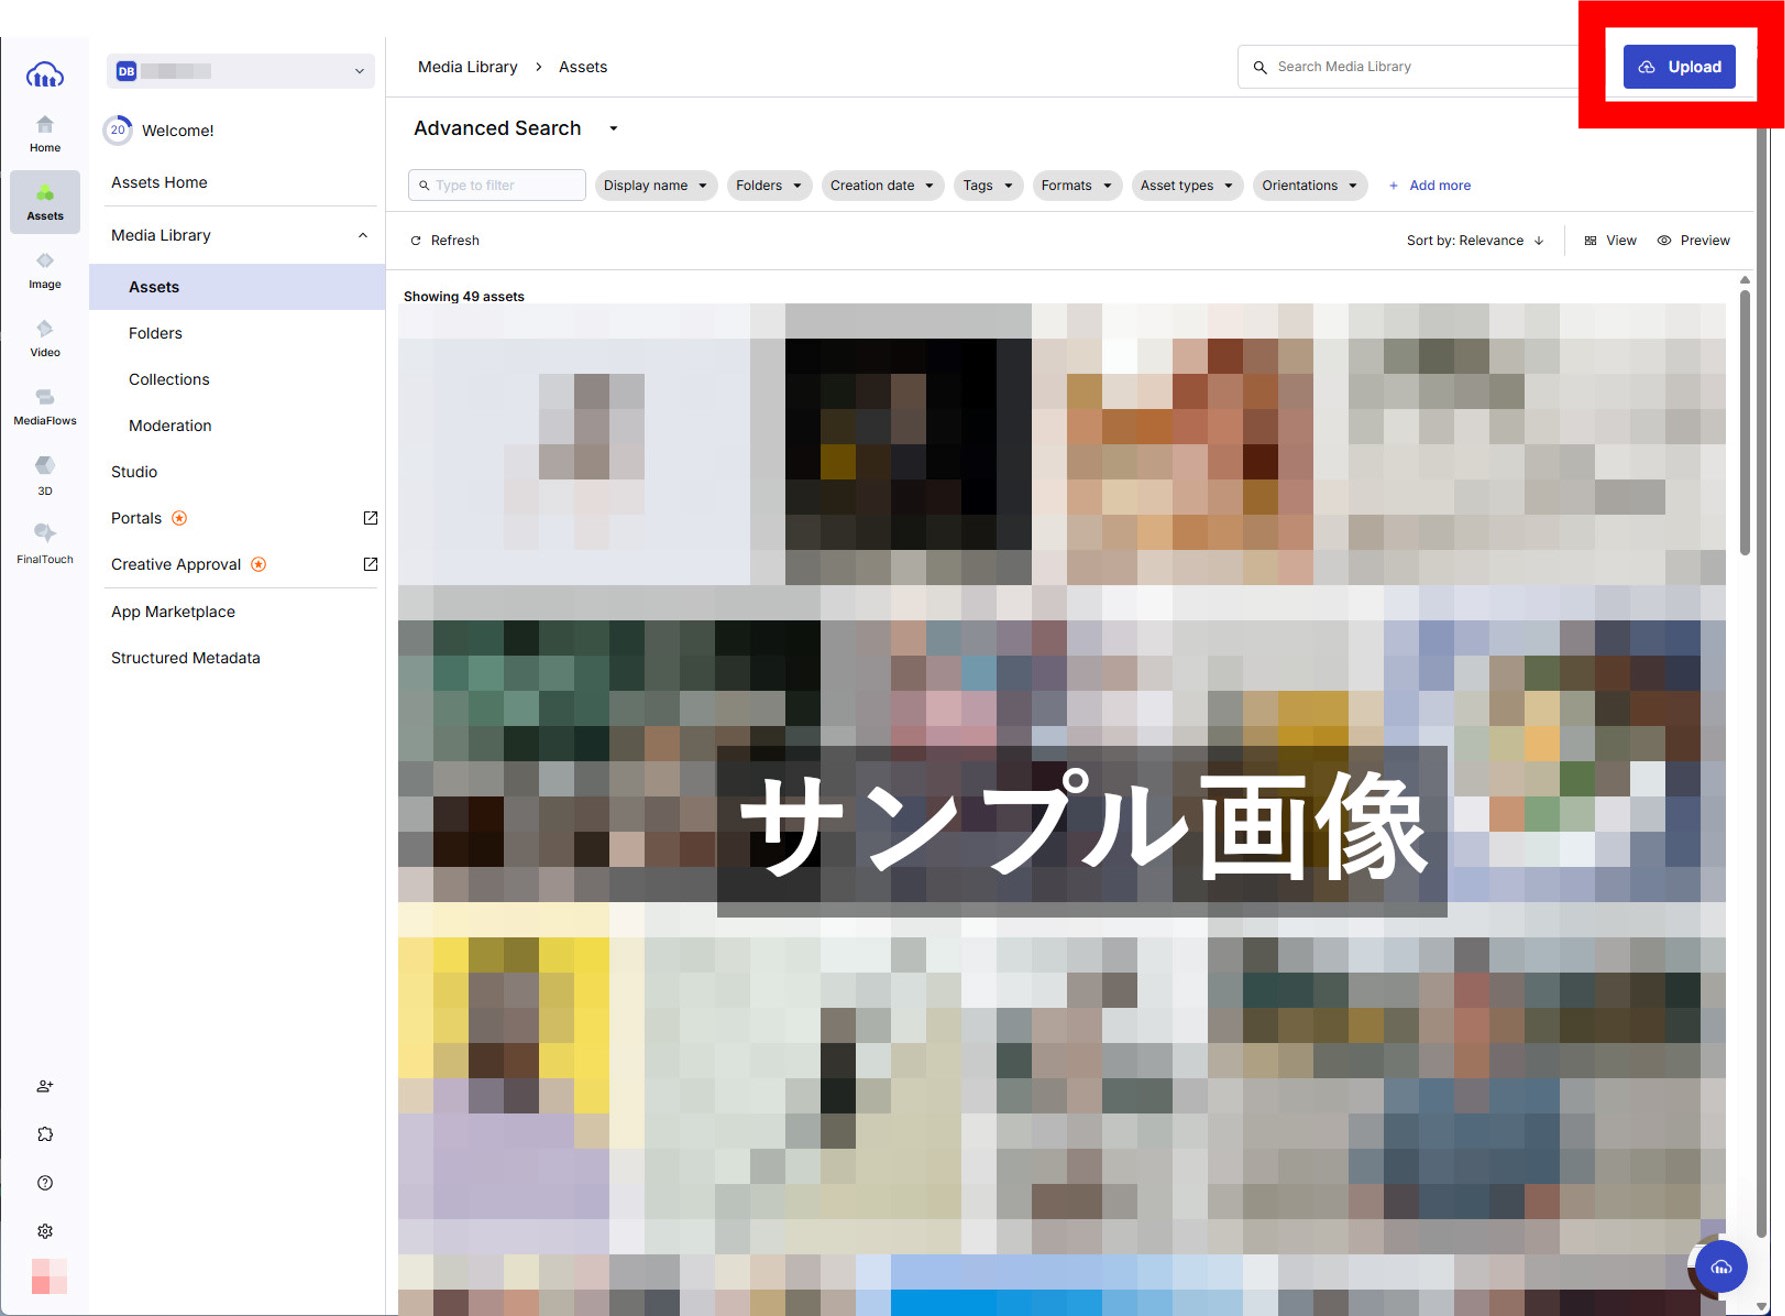Click the floating Cloudinary chat button
The image size is (1785, 1316).
(1721, 1266)
